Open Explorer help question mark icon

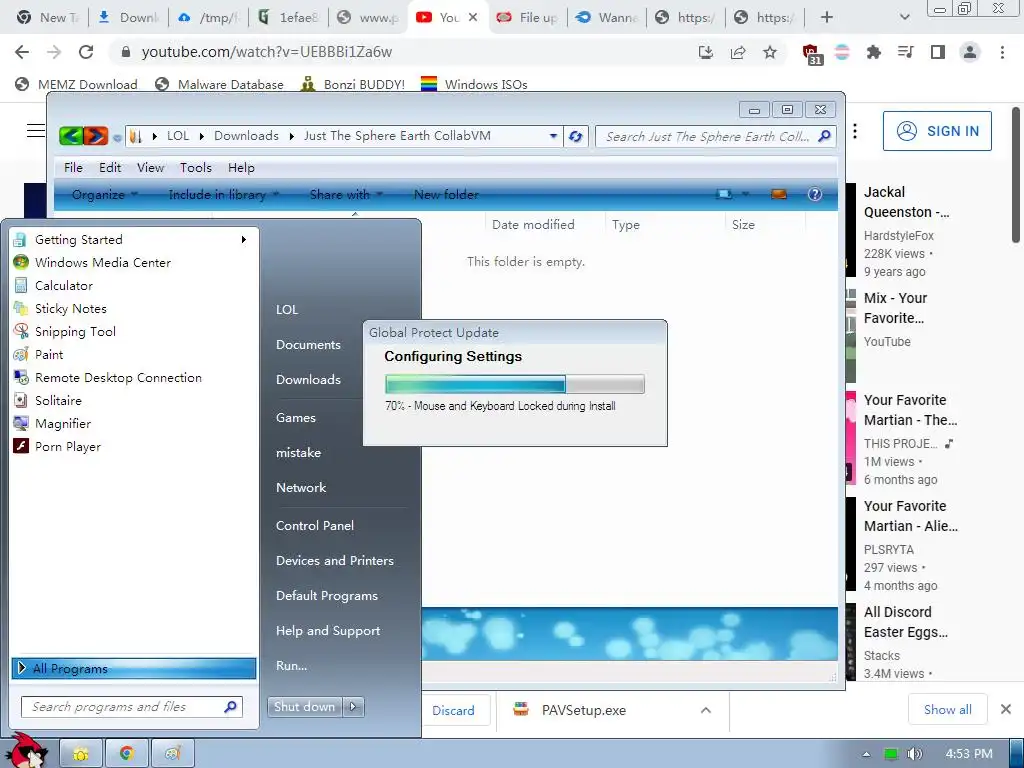pyautogui.click(x=814, y=194)
